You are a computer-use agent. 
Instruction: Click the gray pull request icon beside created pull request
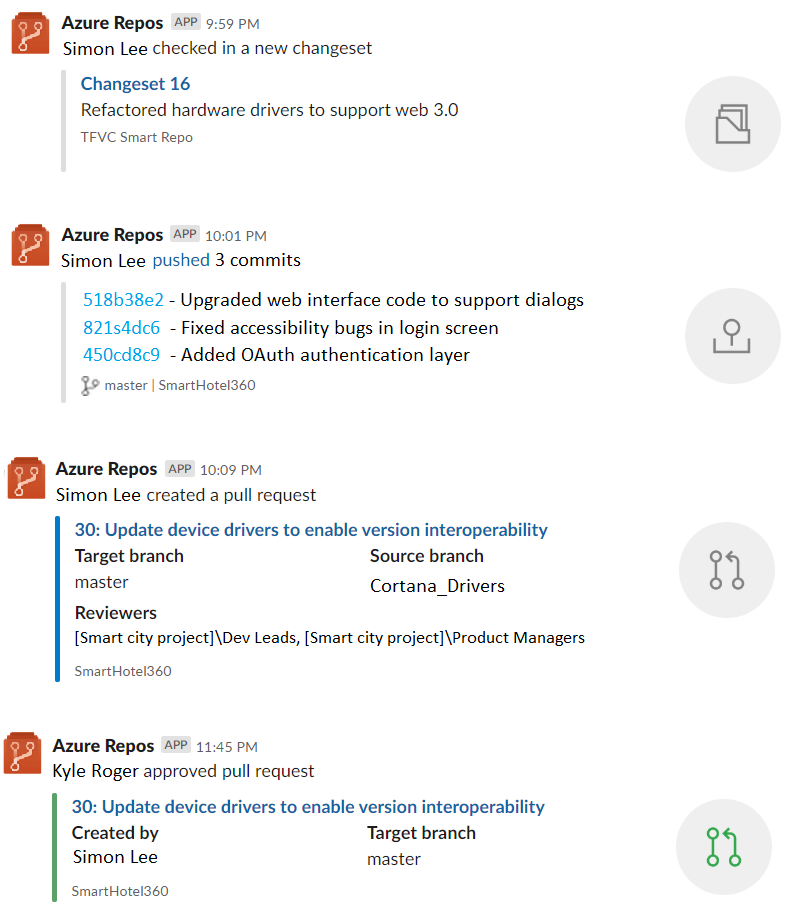point(726,570)
